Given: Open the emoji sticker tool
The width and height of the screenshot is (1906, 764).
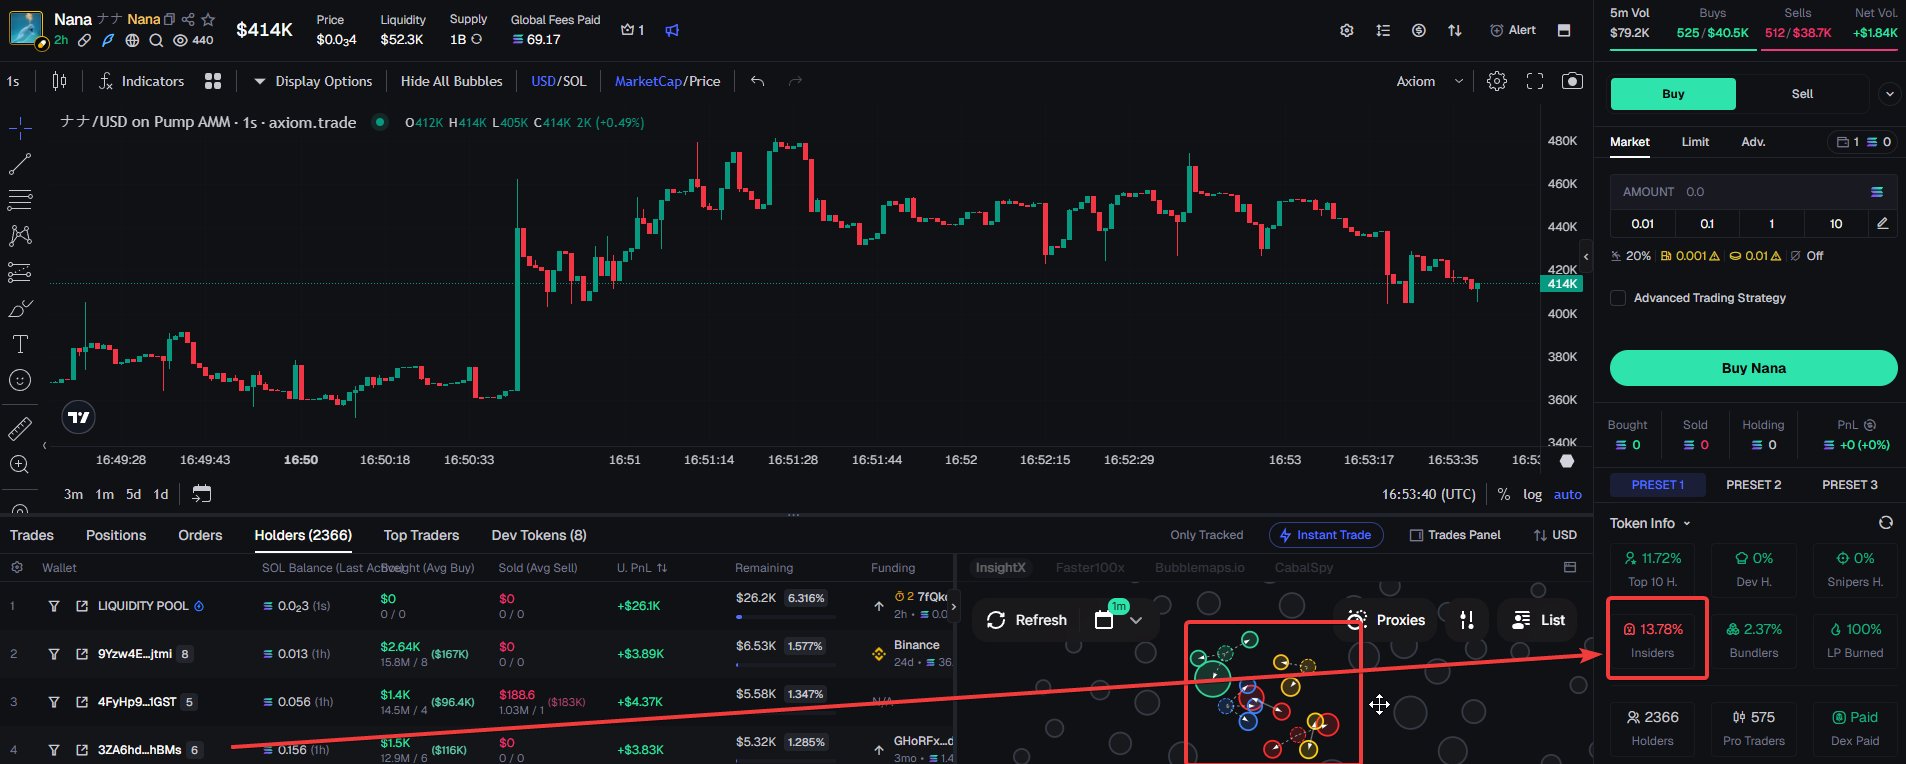Looking at the screenshot, I should click(x=20, y=380).
